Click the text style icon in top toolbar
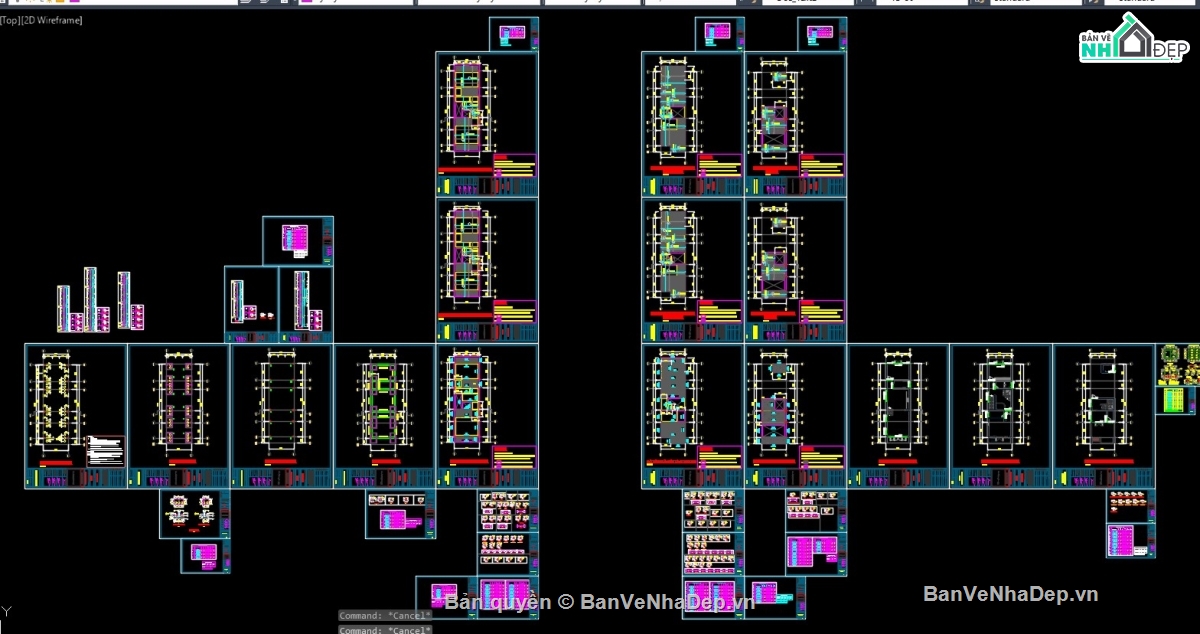Screen dimensions: 1200x634 653,3
